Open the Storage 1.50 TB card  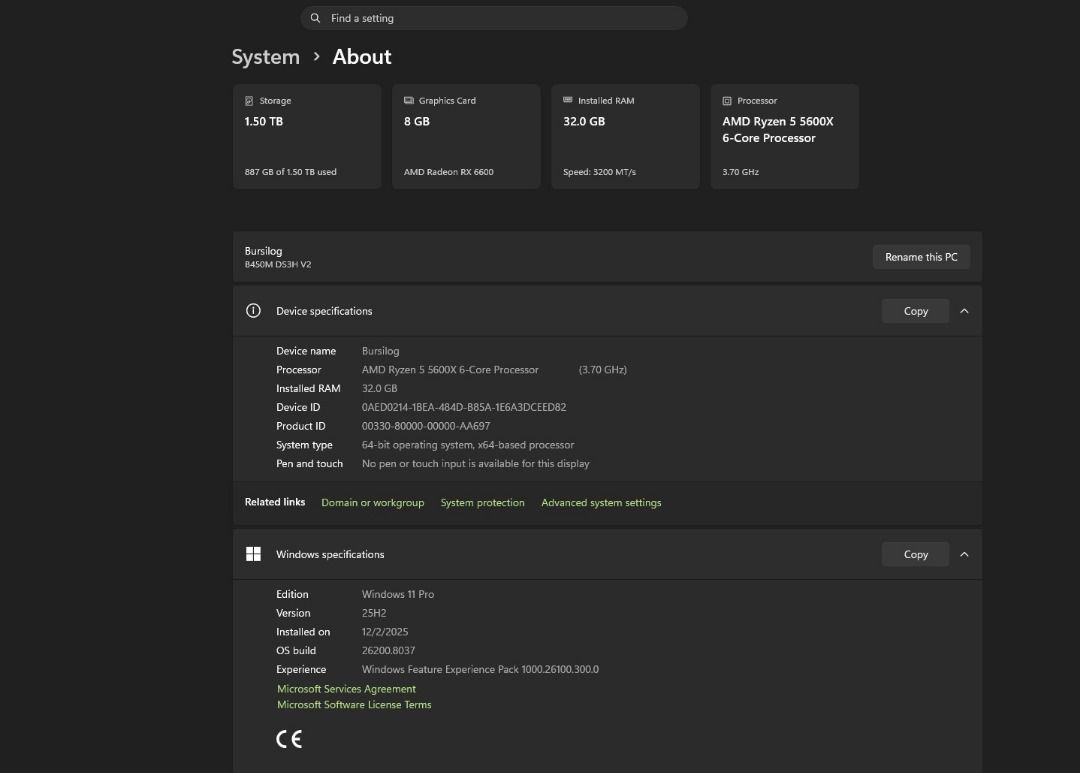(307, 136)
